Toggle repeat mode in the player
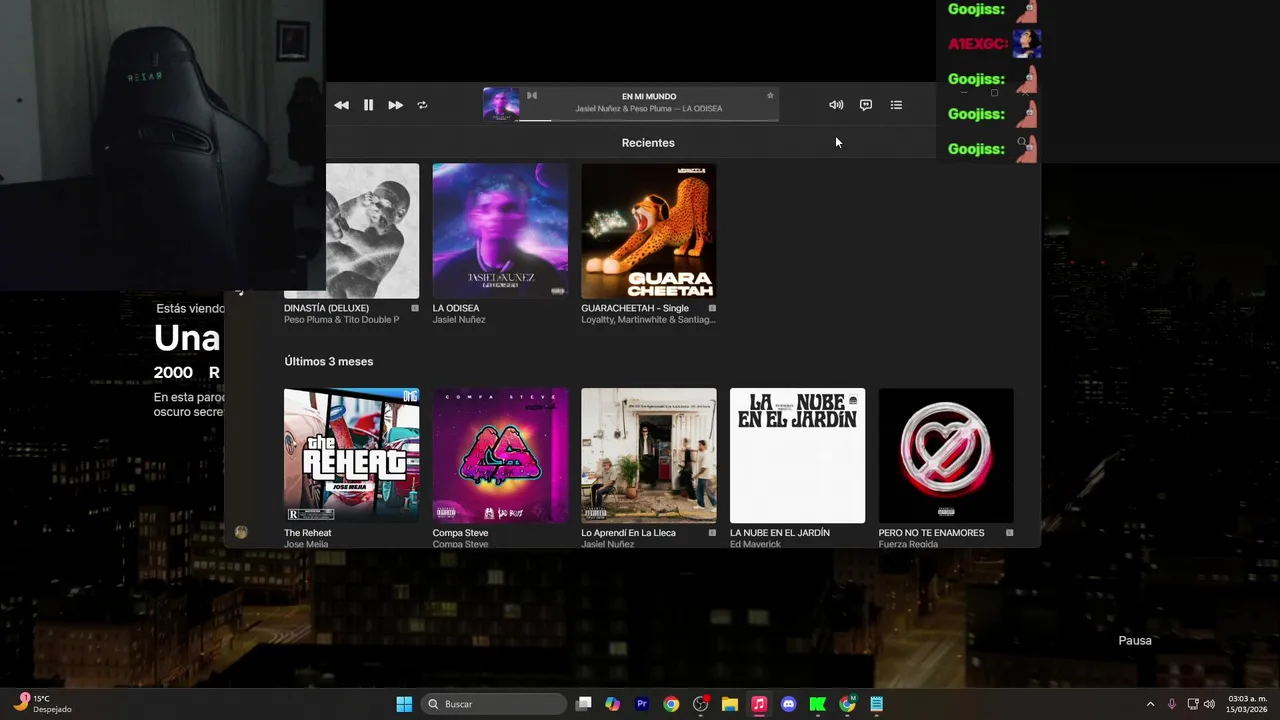Viewport: 1280px width, 720px height. coord(422,105)
